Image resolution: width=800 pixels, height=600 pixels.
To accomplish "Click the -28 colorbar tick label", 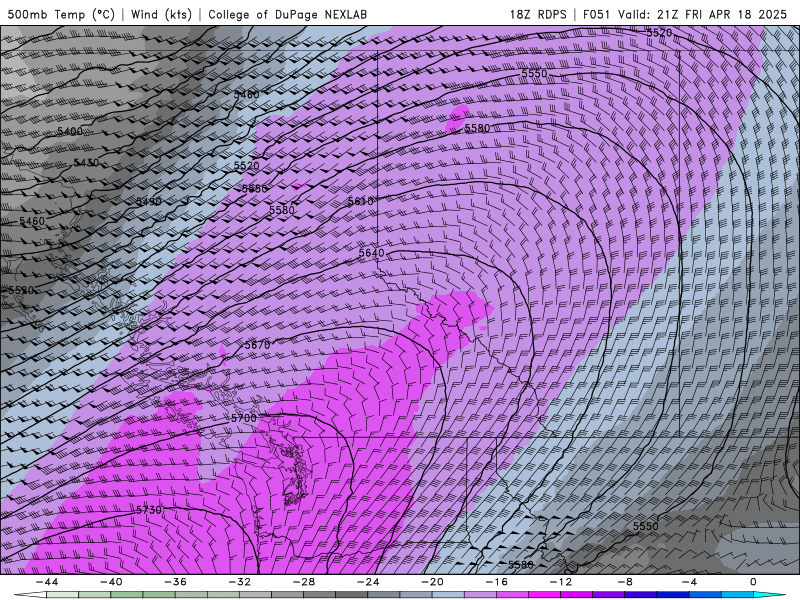I will [x=304, y=582].
